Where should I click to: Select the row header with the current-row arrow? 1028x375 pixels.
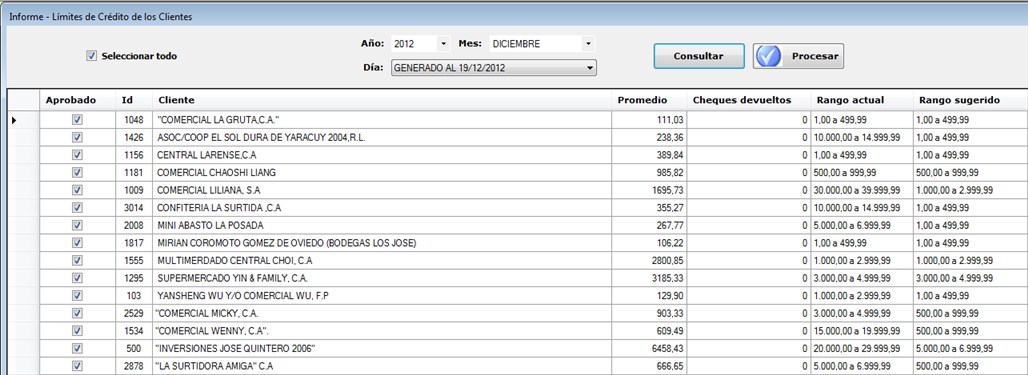coord(24,120)
